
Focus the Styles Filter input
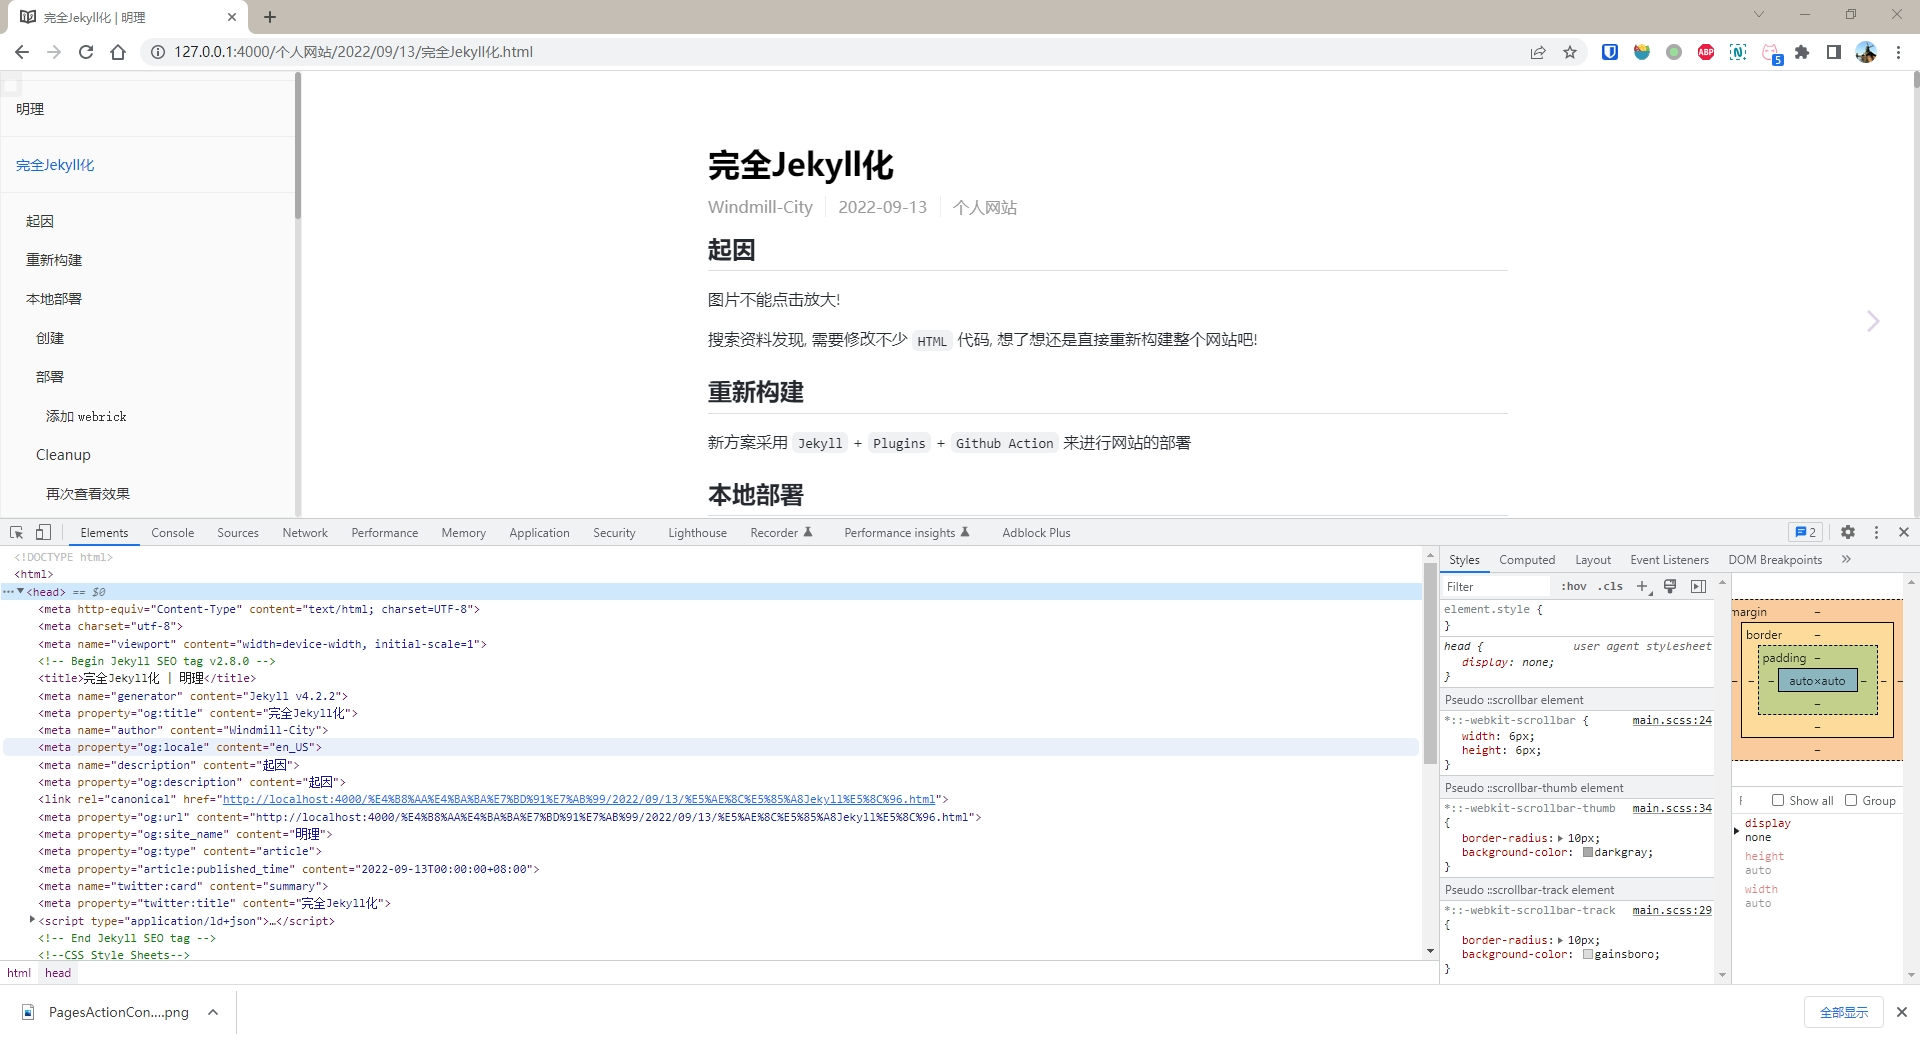[1496, 586]
